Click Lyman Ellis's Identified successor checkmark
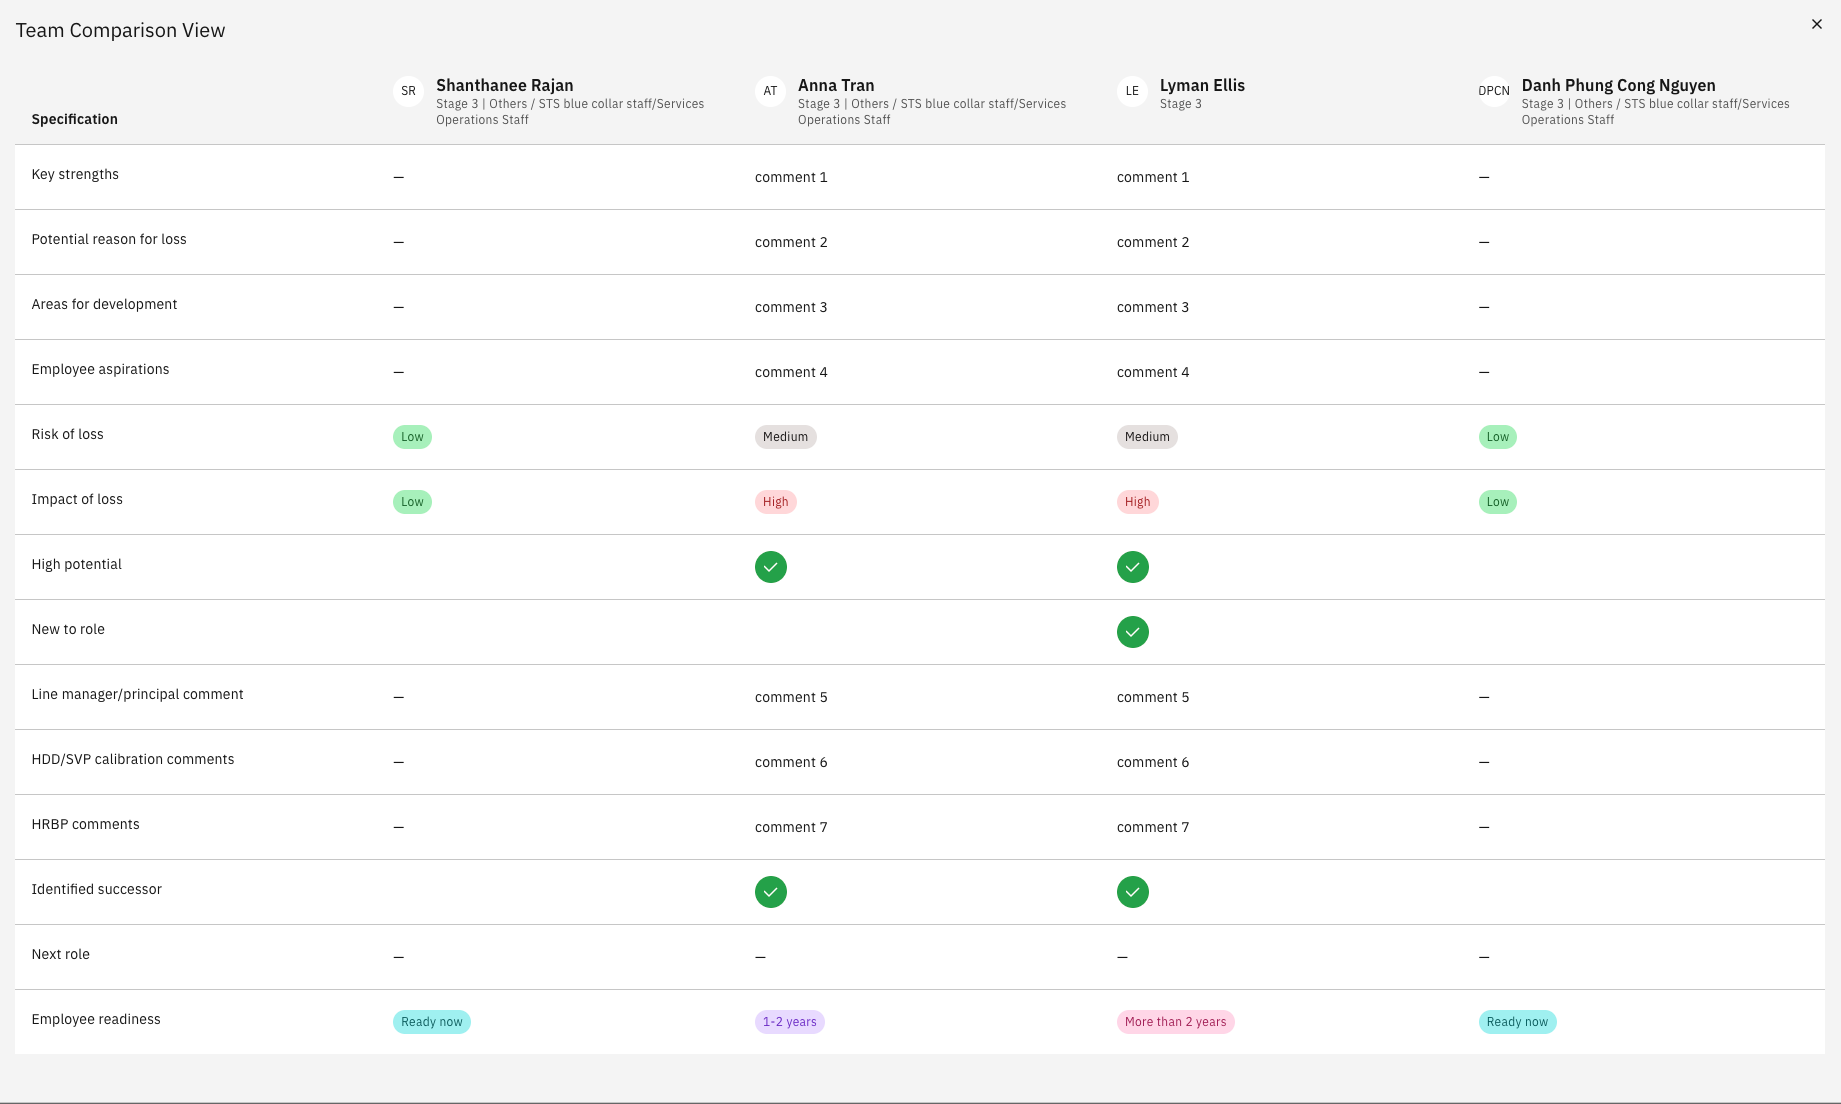Viewport: 1841px width, 1104px height. click(1133, 892)
